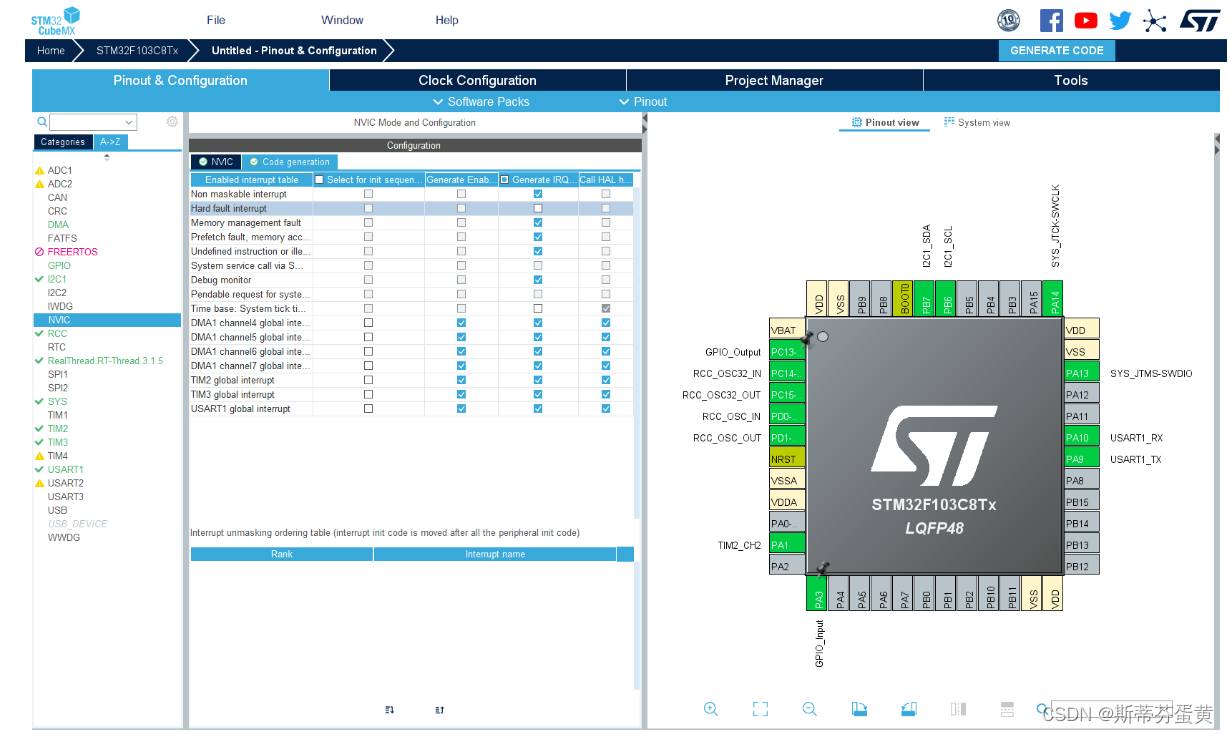Uncheck Call HAL handler for USART1 global interrupt
This screenshot has width=1229, height=734.
[x=606, y=409]
